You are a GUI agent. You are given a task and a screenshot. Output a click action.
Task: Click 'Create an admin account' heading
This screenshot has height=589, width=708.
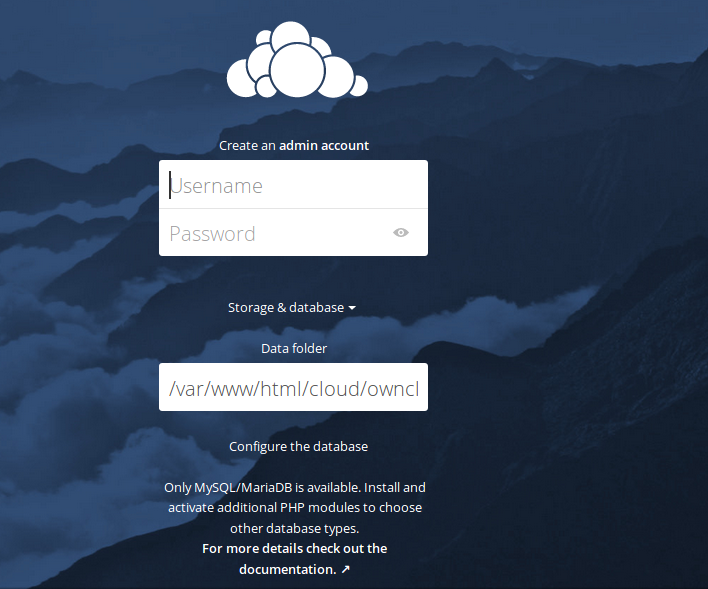(x=294, y=145)
